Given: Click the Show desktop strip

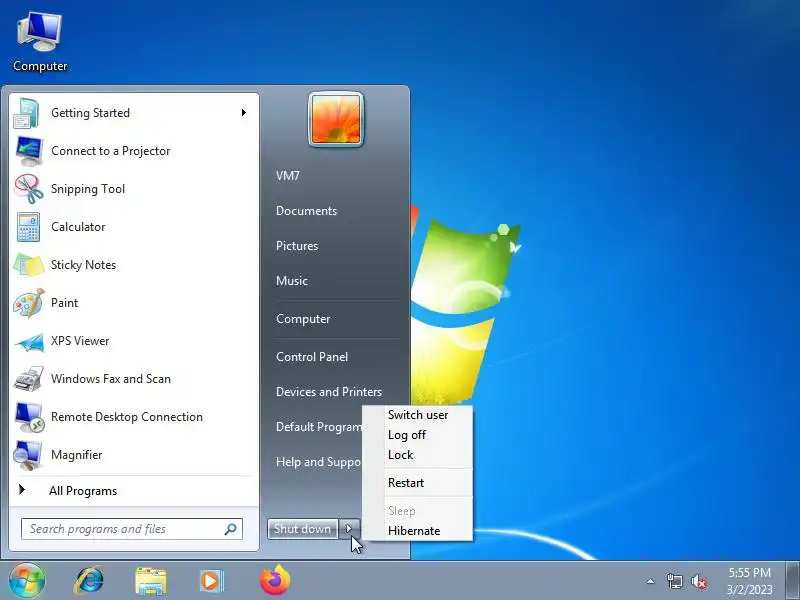Looking at the screenshot, I should point(793,580).
